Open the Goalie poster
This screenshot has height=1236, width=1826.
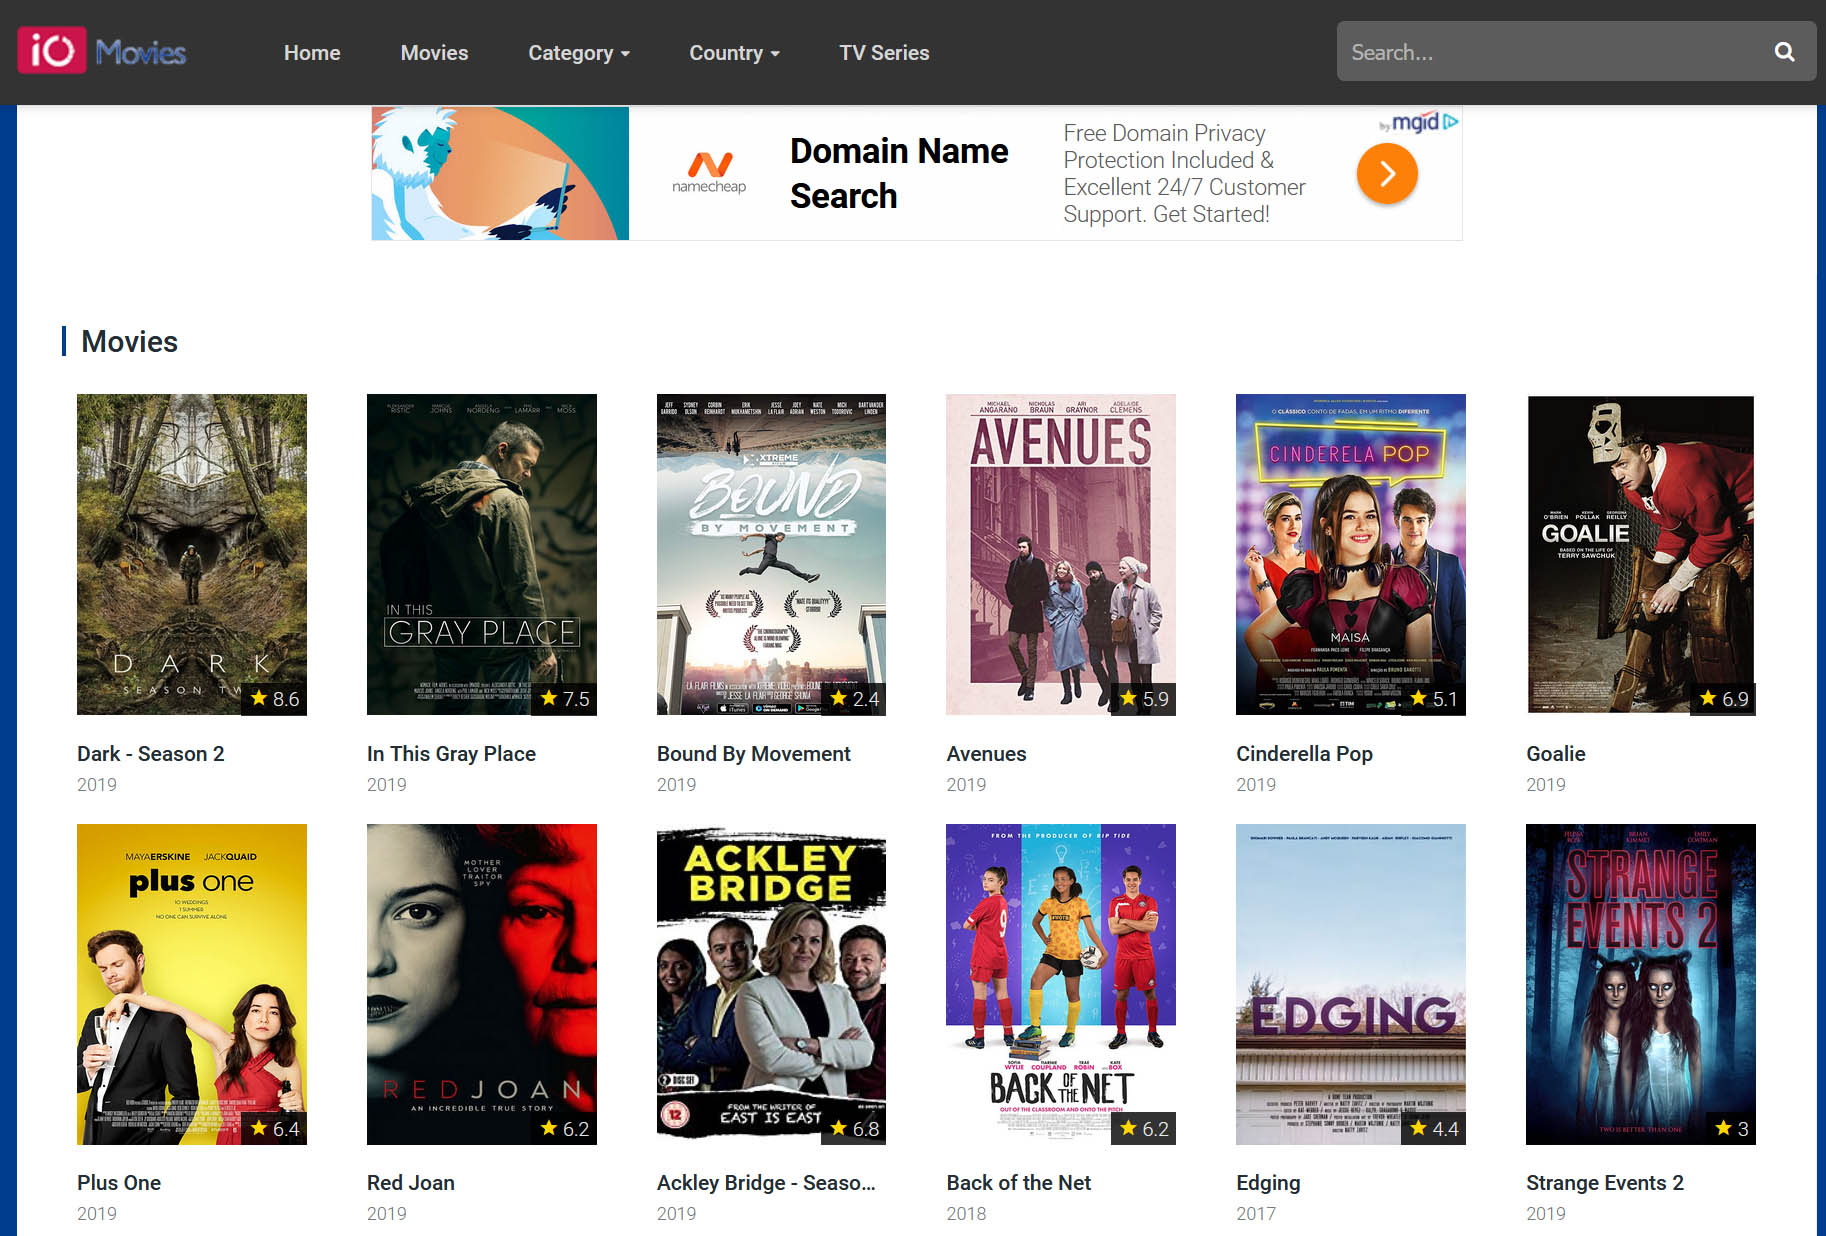click(1641, 554)
